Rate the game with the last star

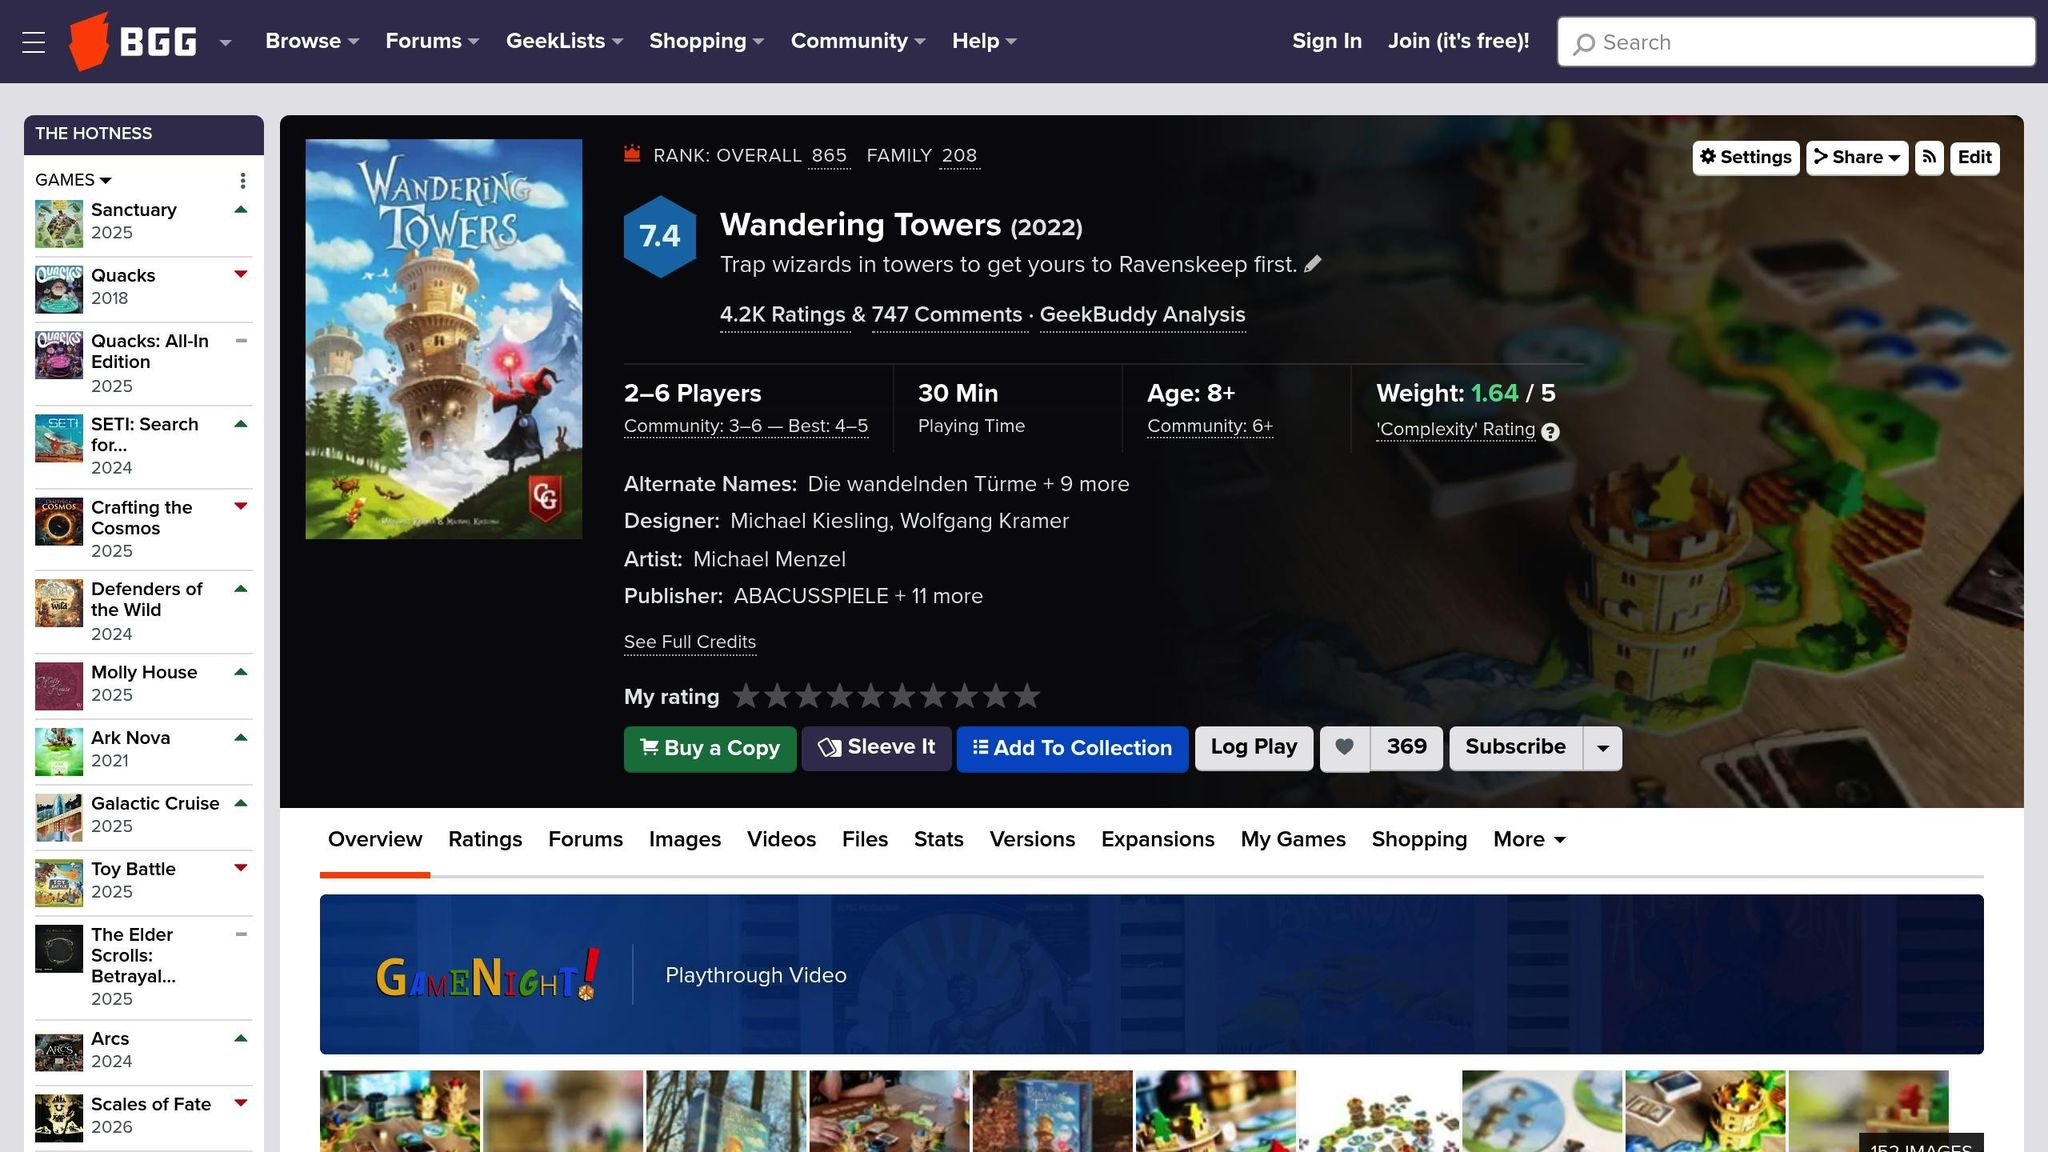(x=1027, y=696)
